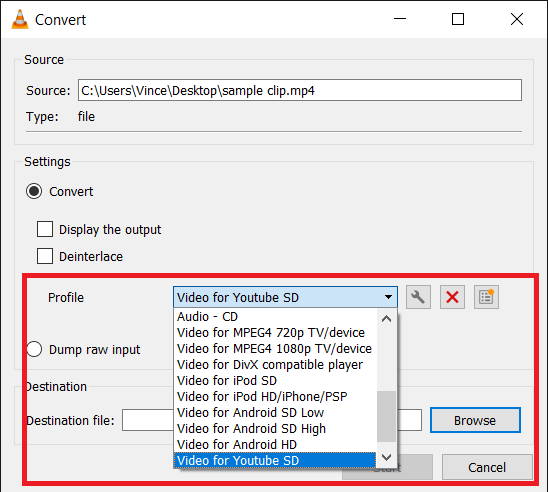Collapse the Profile dropdown combo box
The width and height of the screenshot is (548, 492).
tap(285, 297)
